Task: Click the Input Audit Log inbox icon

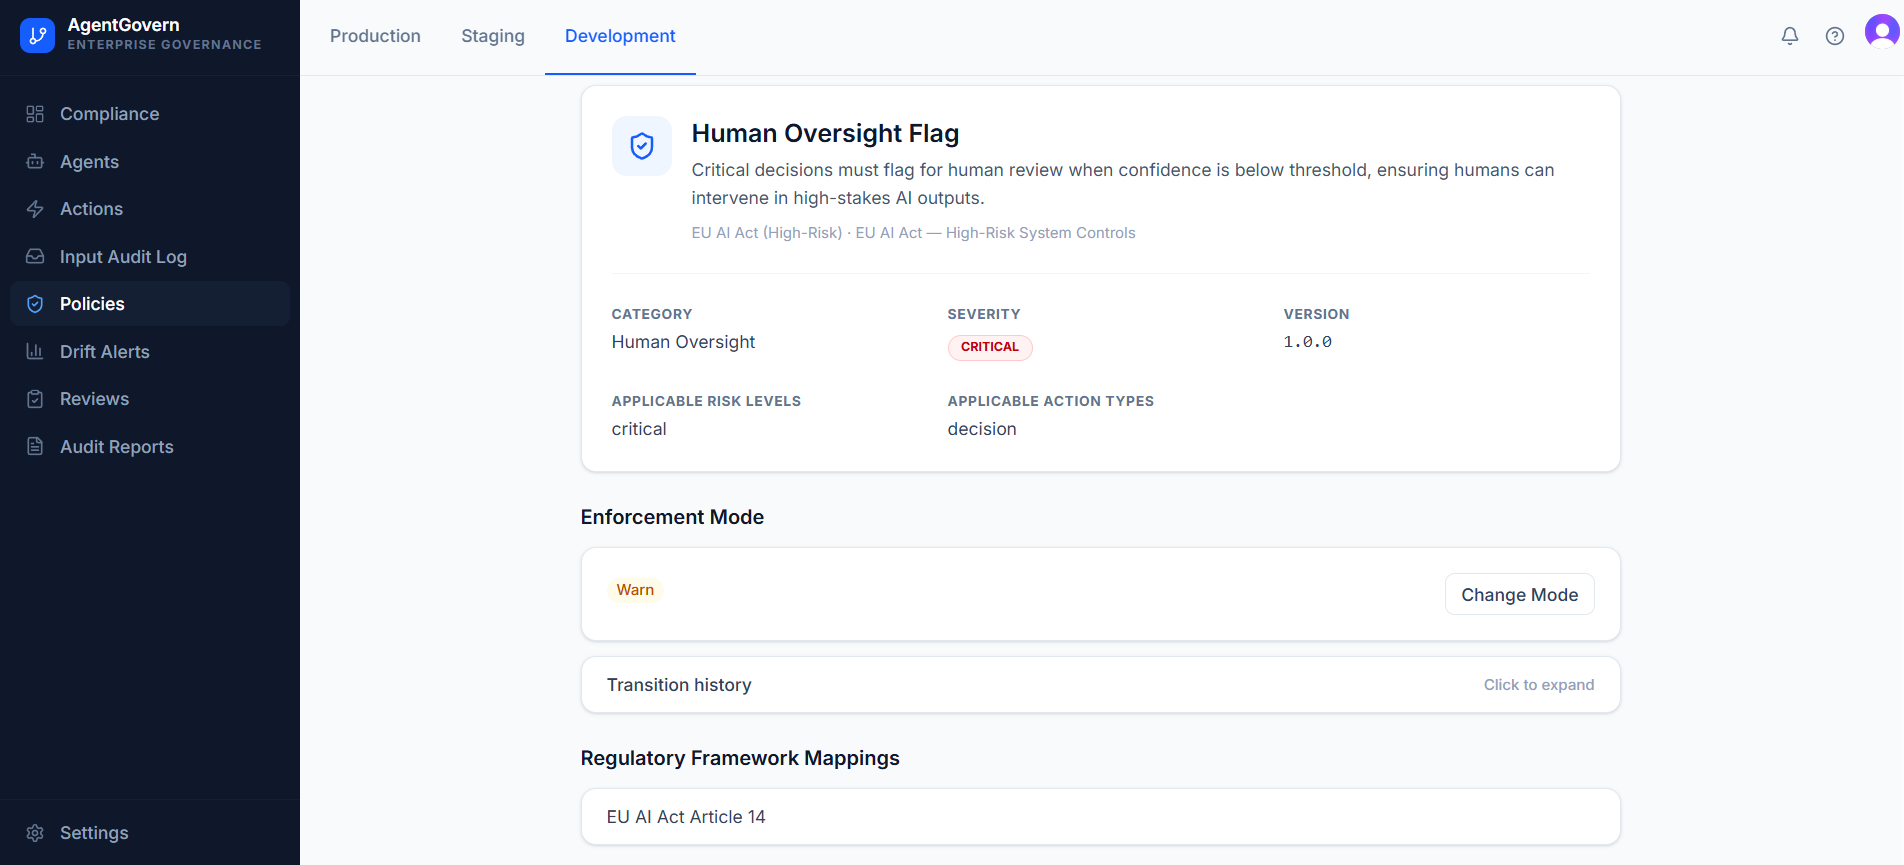Action: coord(35,257)
